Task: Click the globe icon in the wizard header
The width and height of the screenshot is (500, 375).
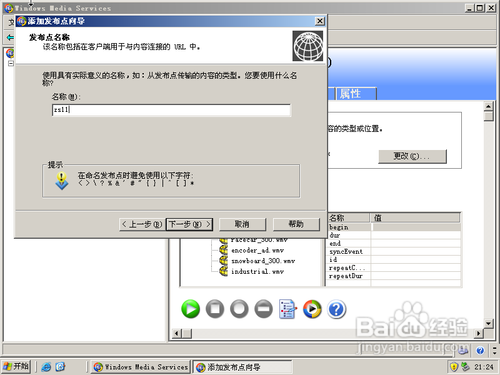Action: coord(308,46)
